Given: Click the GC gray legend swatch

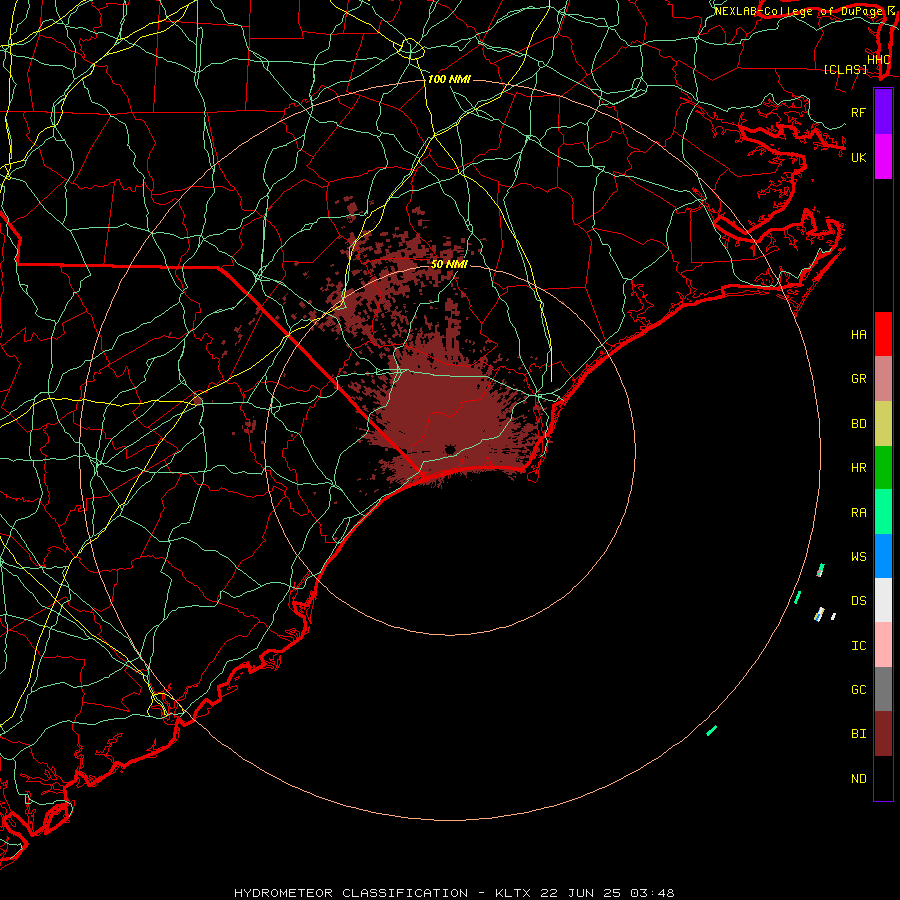Looking at the screenshot, I should 883,689.
